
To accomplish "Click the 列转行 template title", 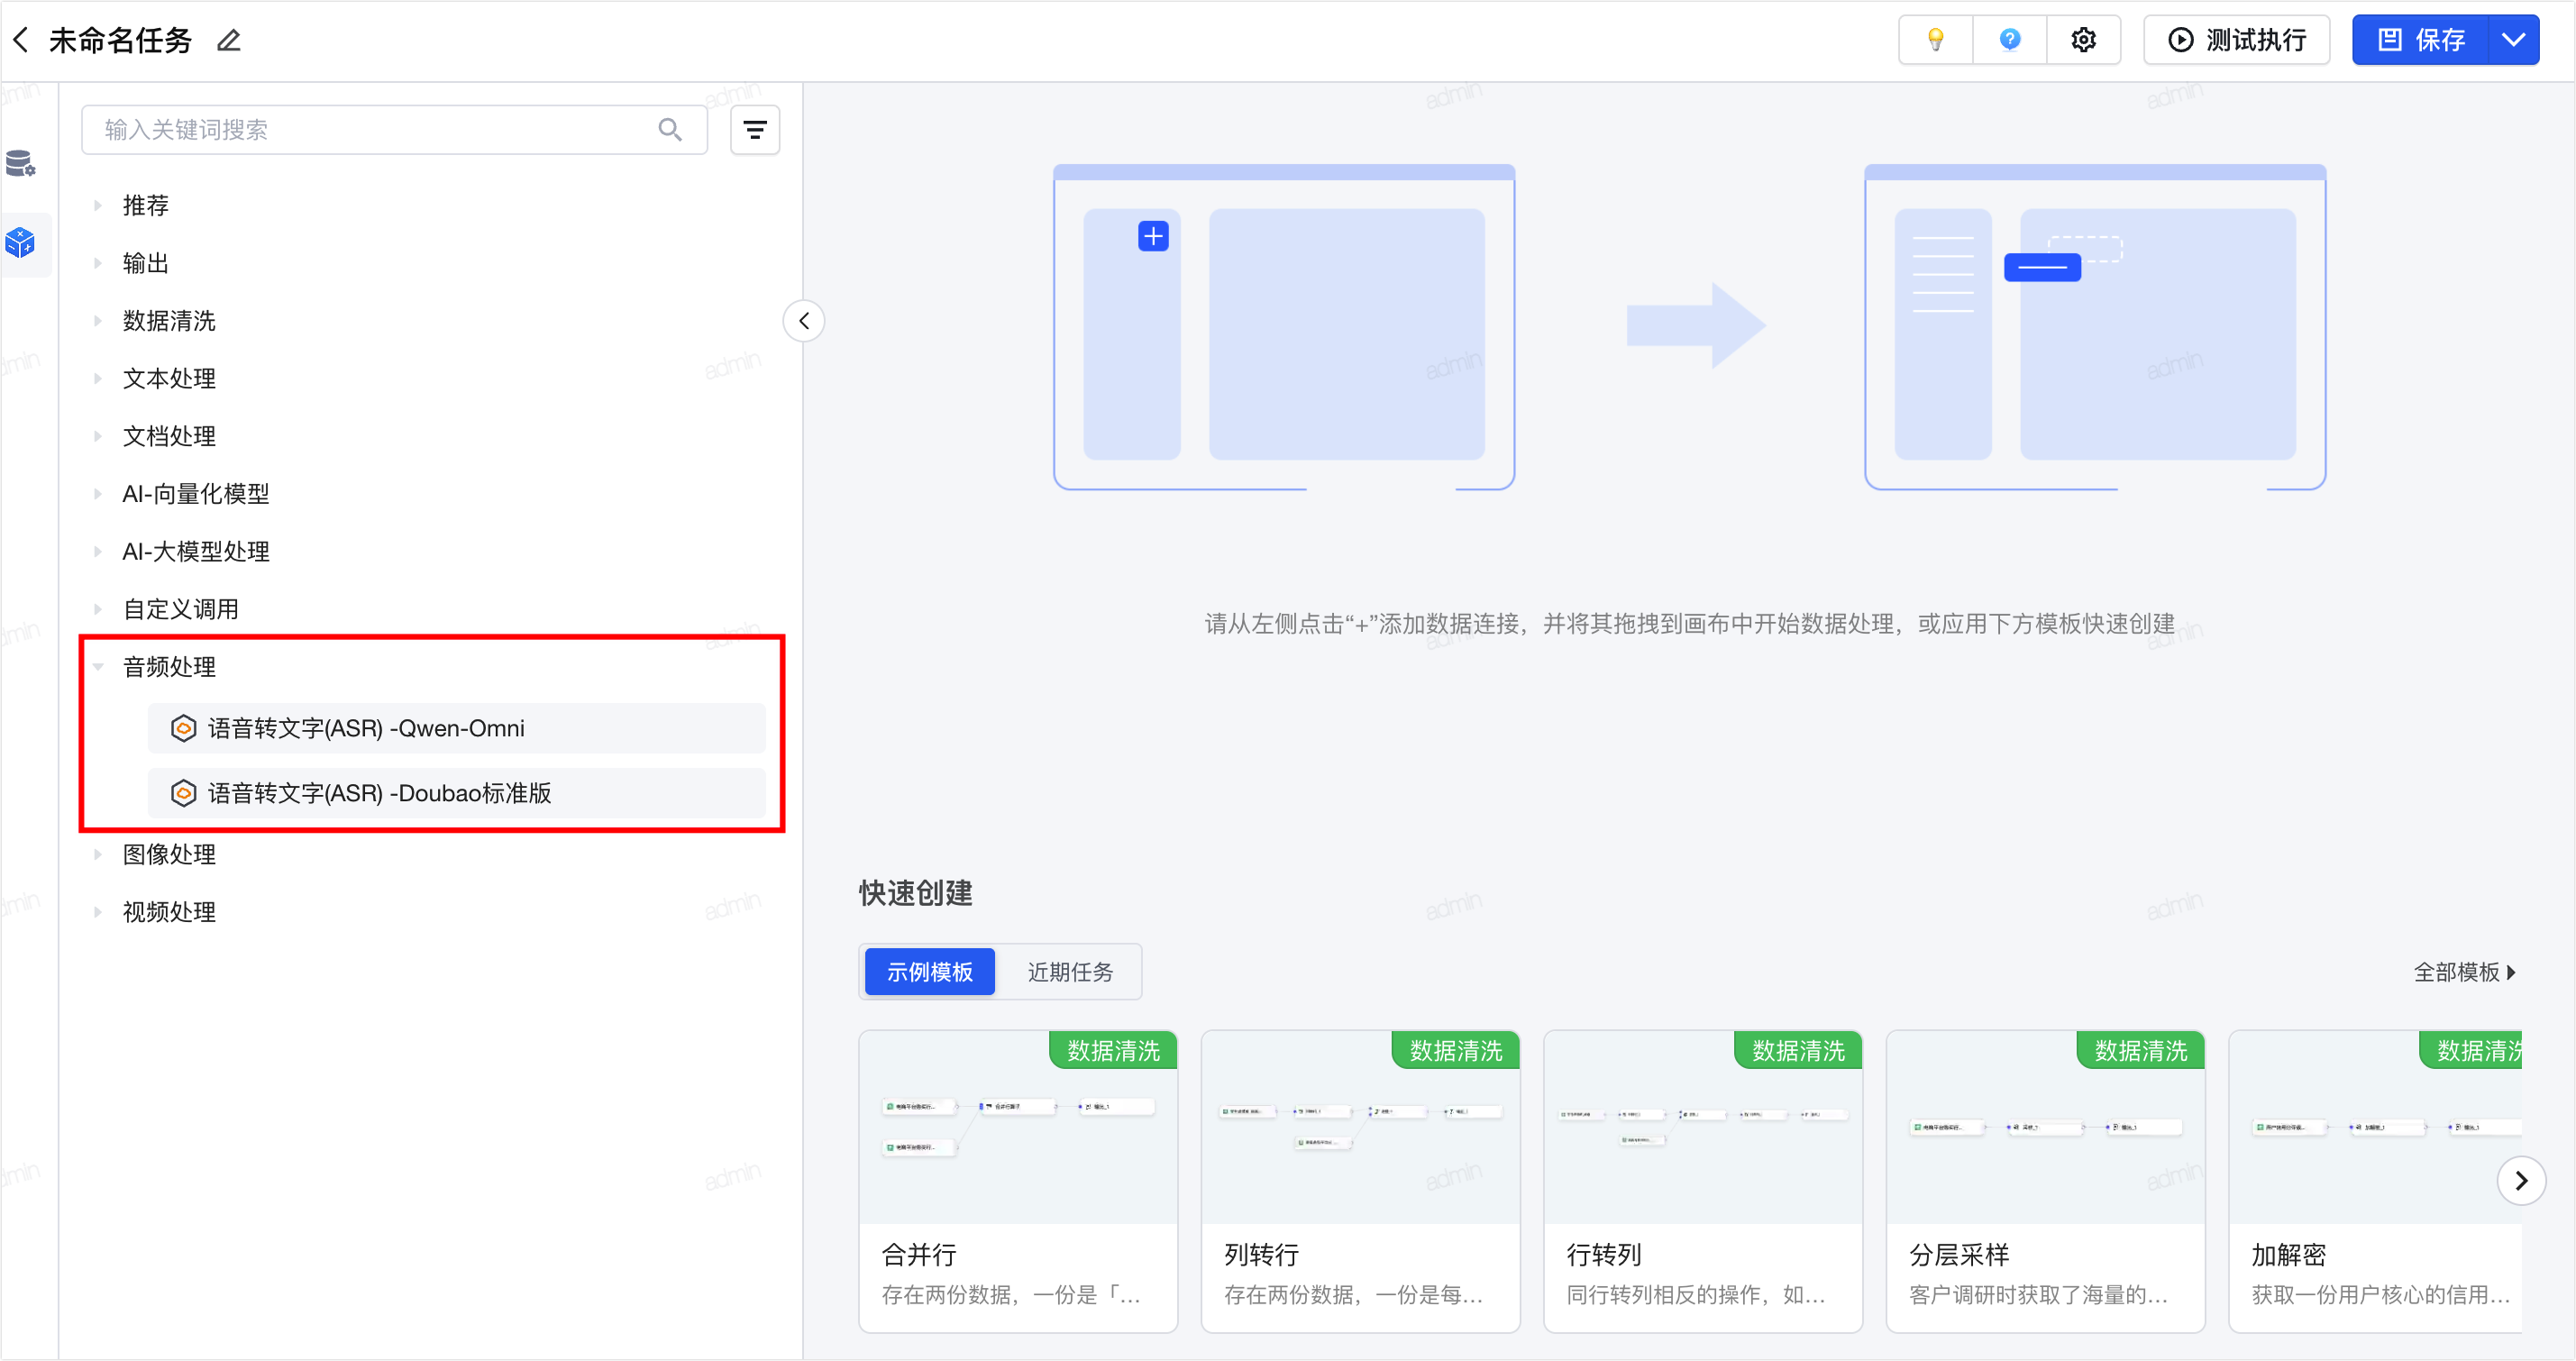I will (1261, 1255).
